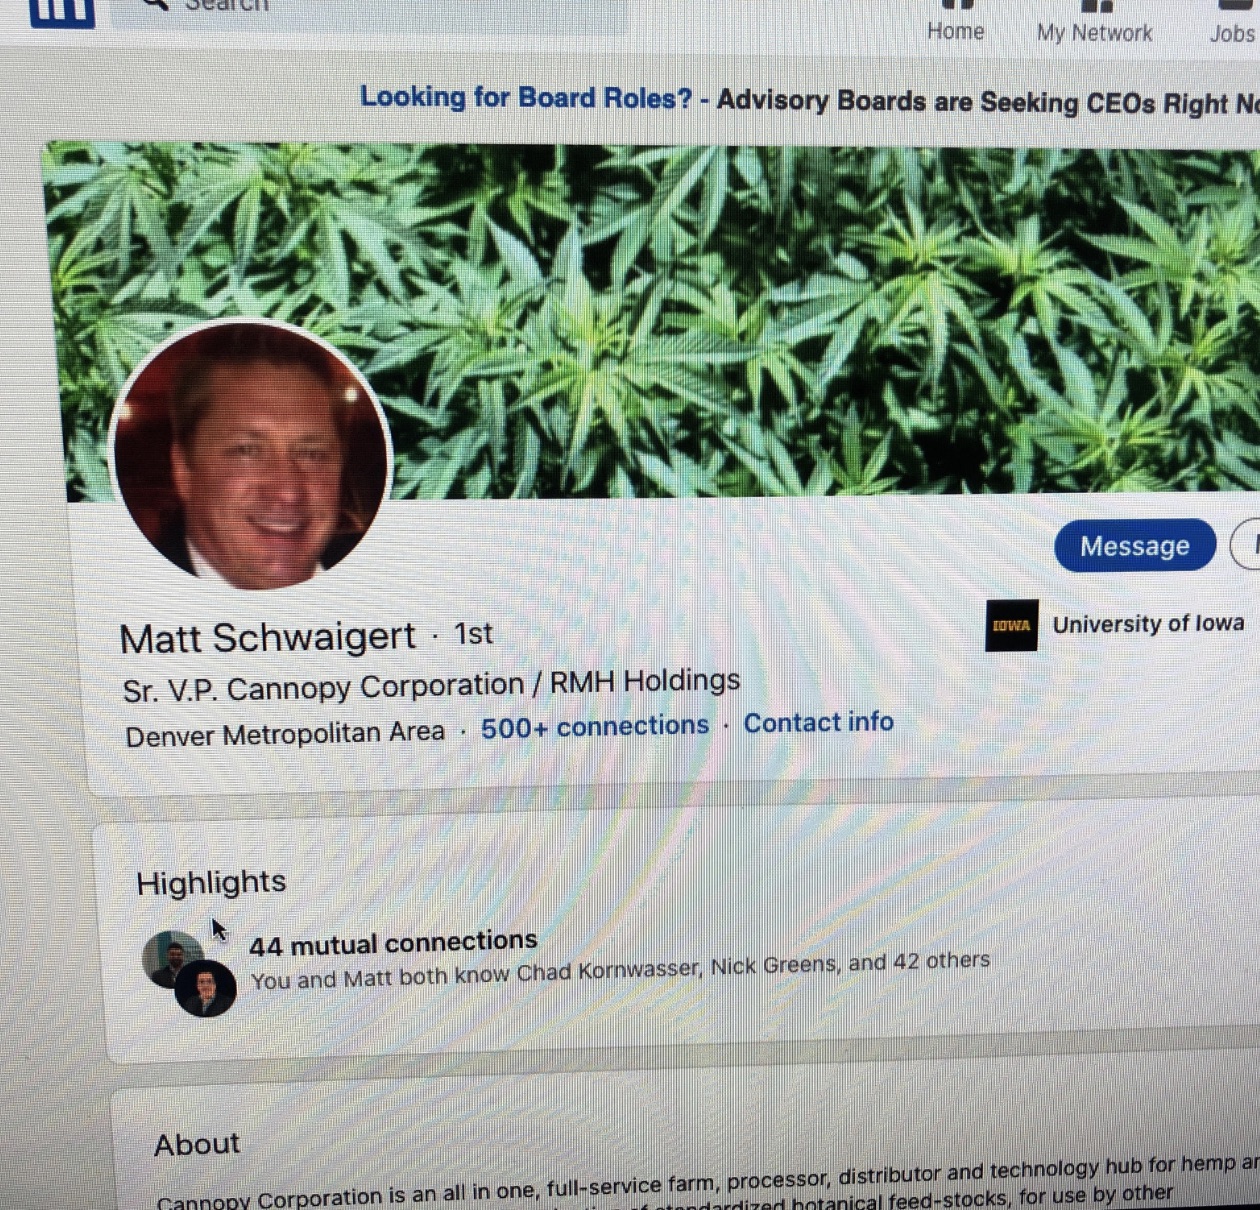Screen dimensions: 1260x1210
Task: Click the My Network icon
Action: point(1096,6)
